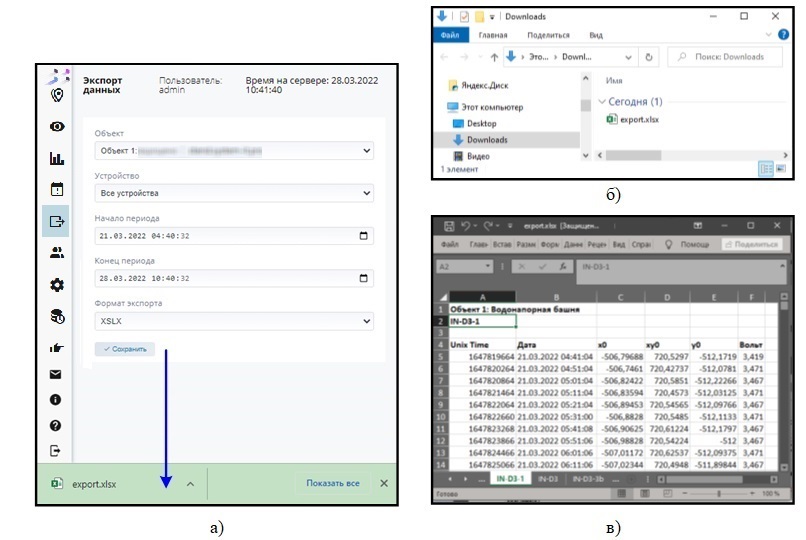This screenshot has height=540, width=806.
Task: Click Excel save icon in title bar
Action: (x=449, y=227)
